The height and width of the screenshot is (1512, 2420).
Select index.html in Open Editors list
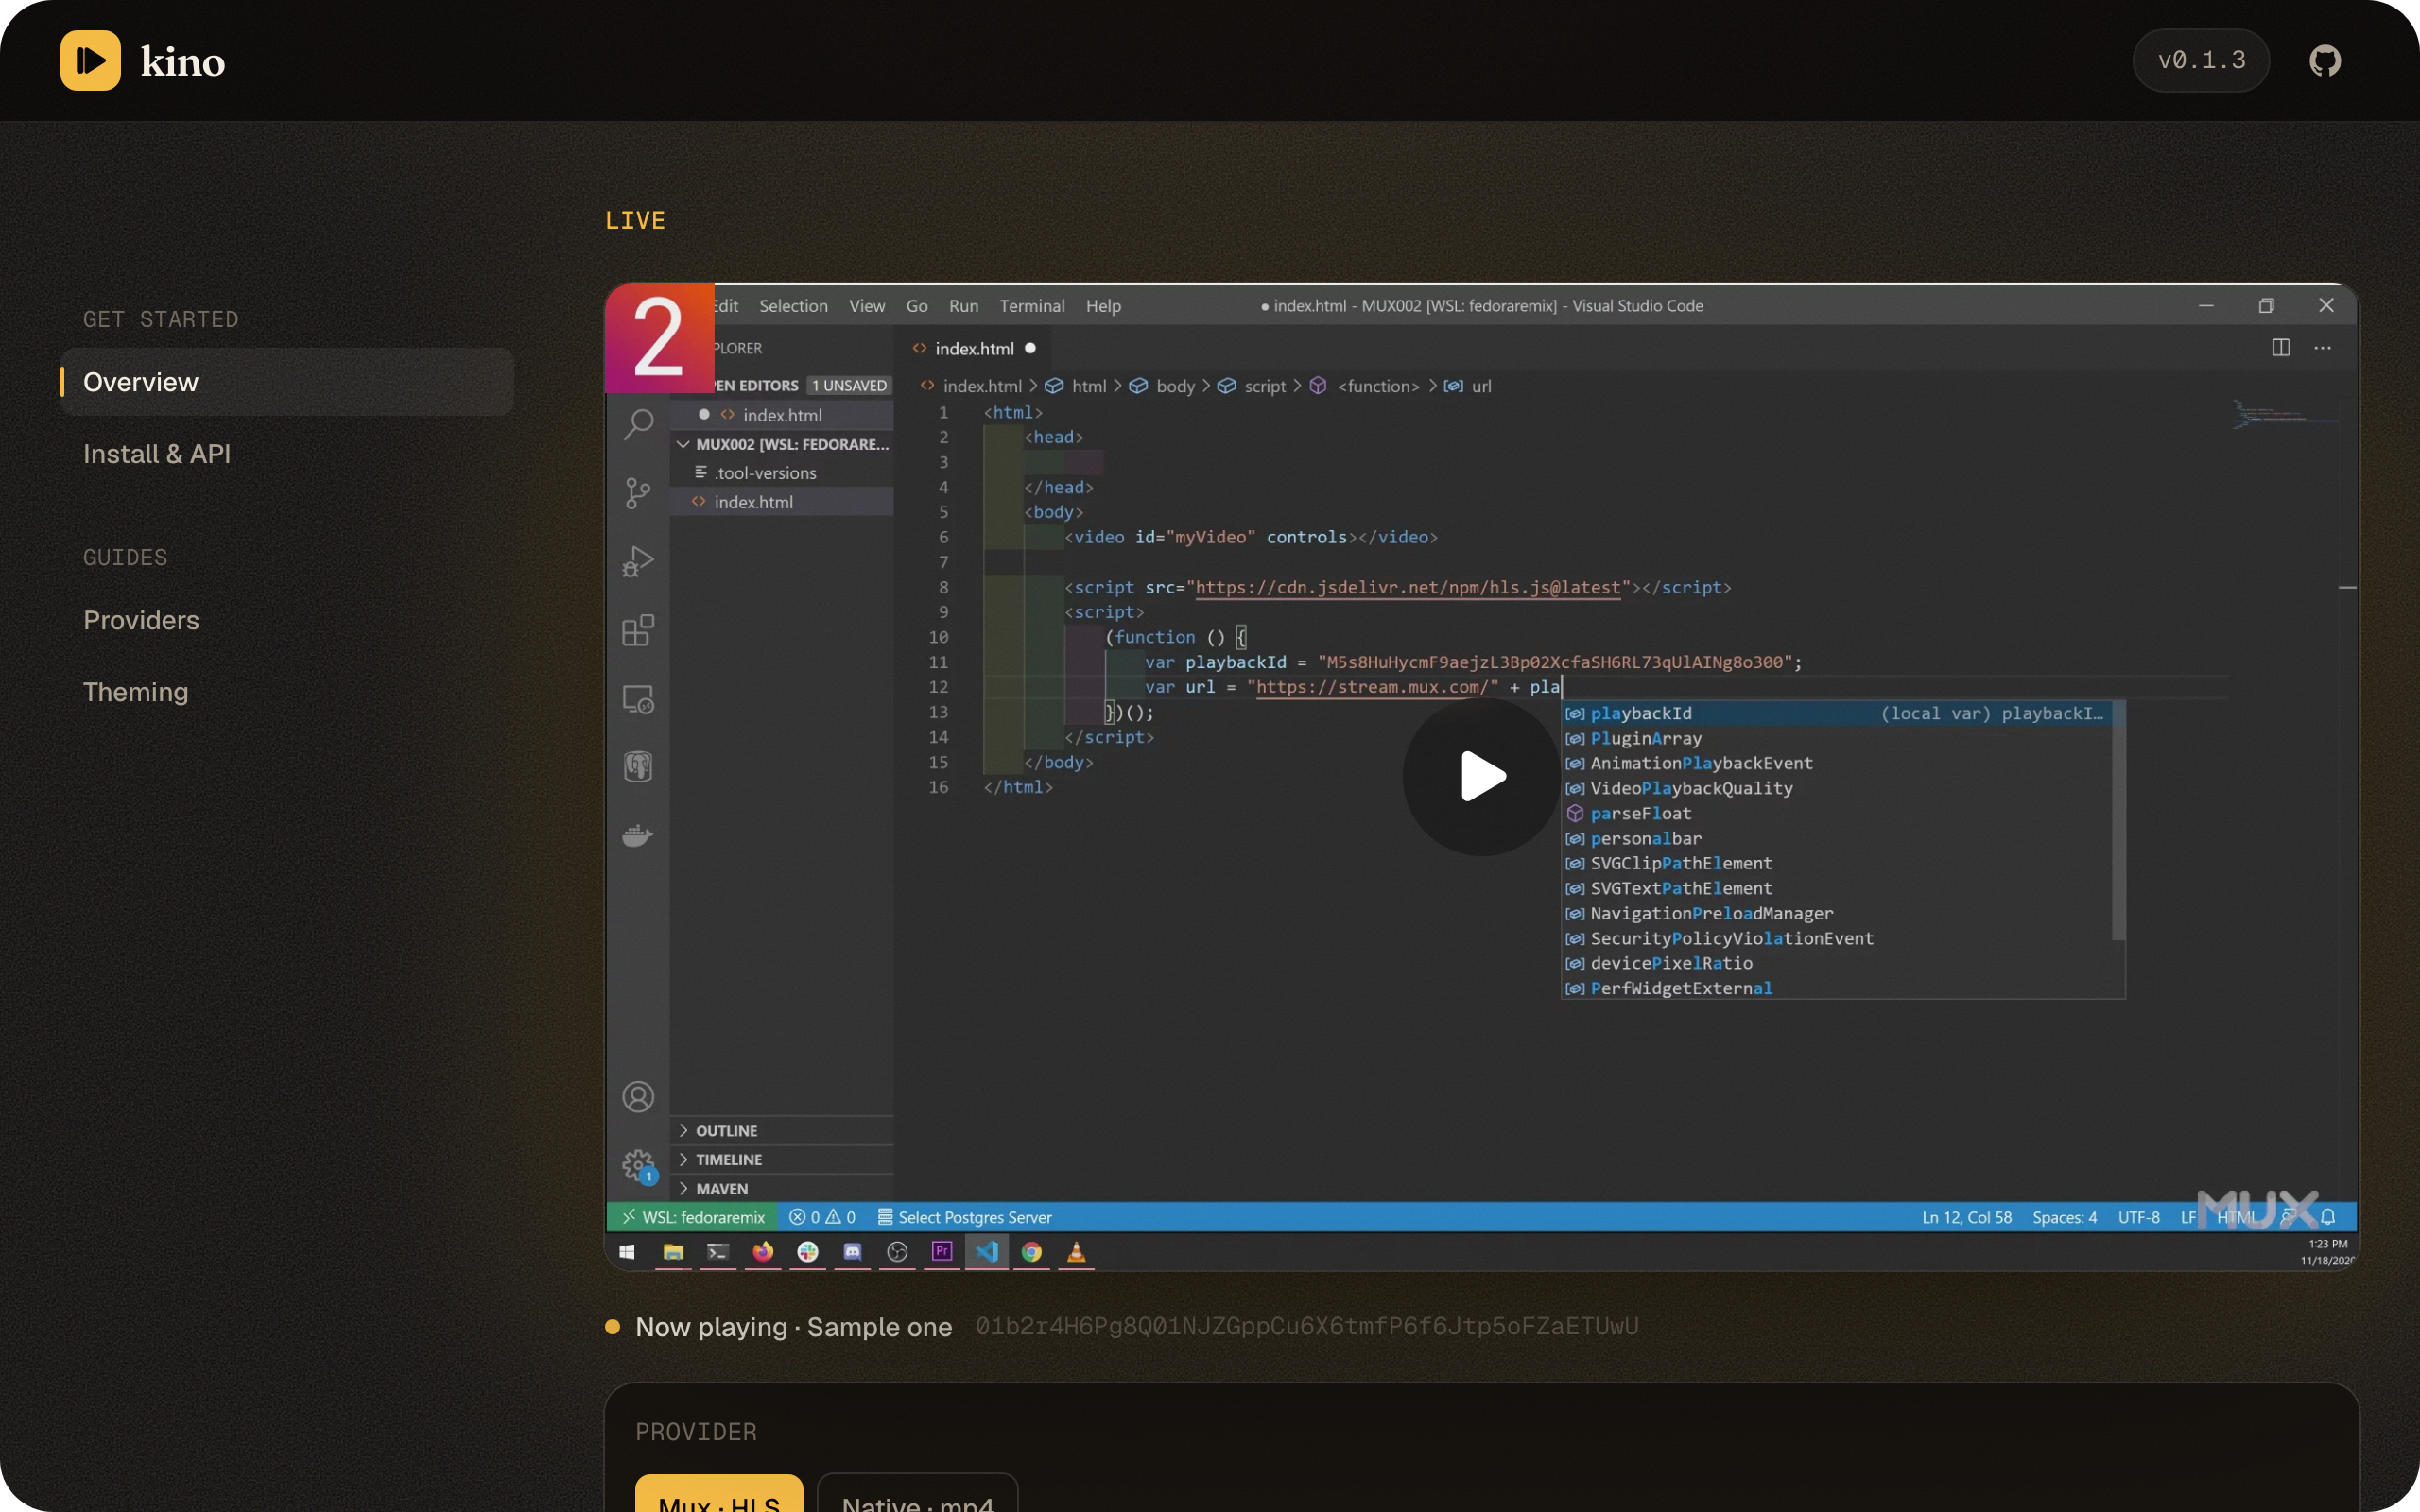(783, 415)
